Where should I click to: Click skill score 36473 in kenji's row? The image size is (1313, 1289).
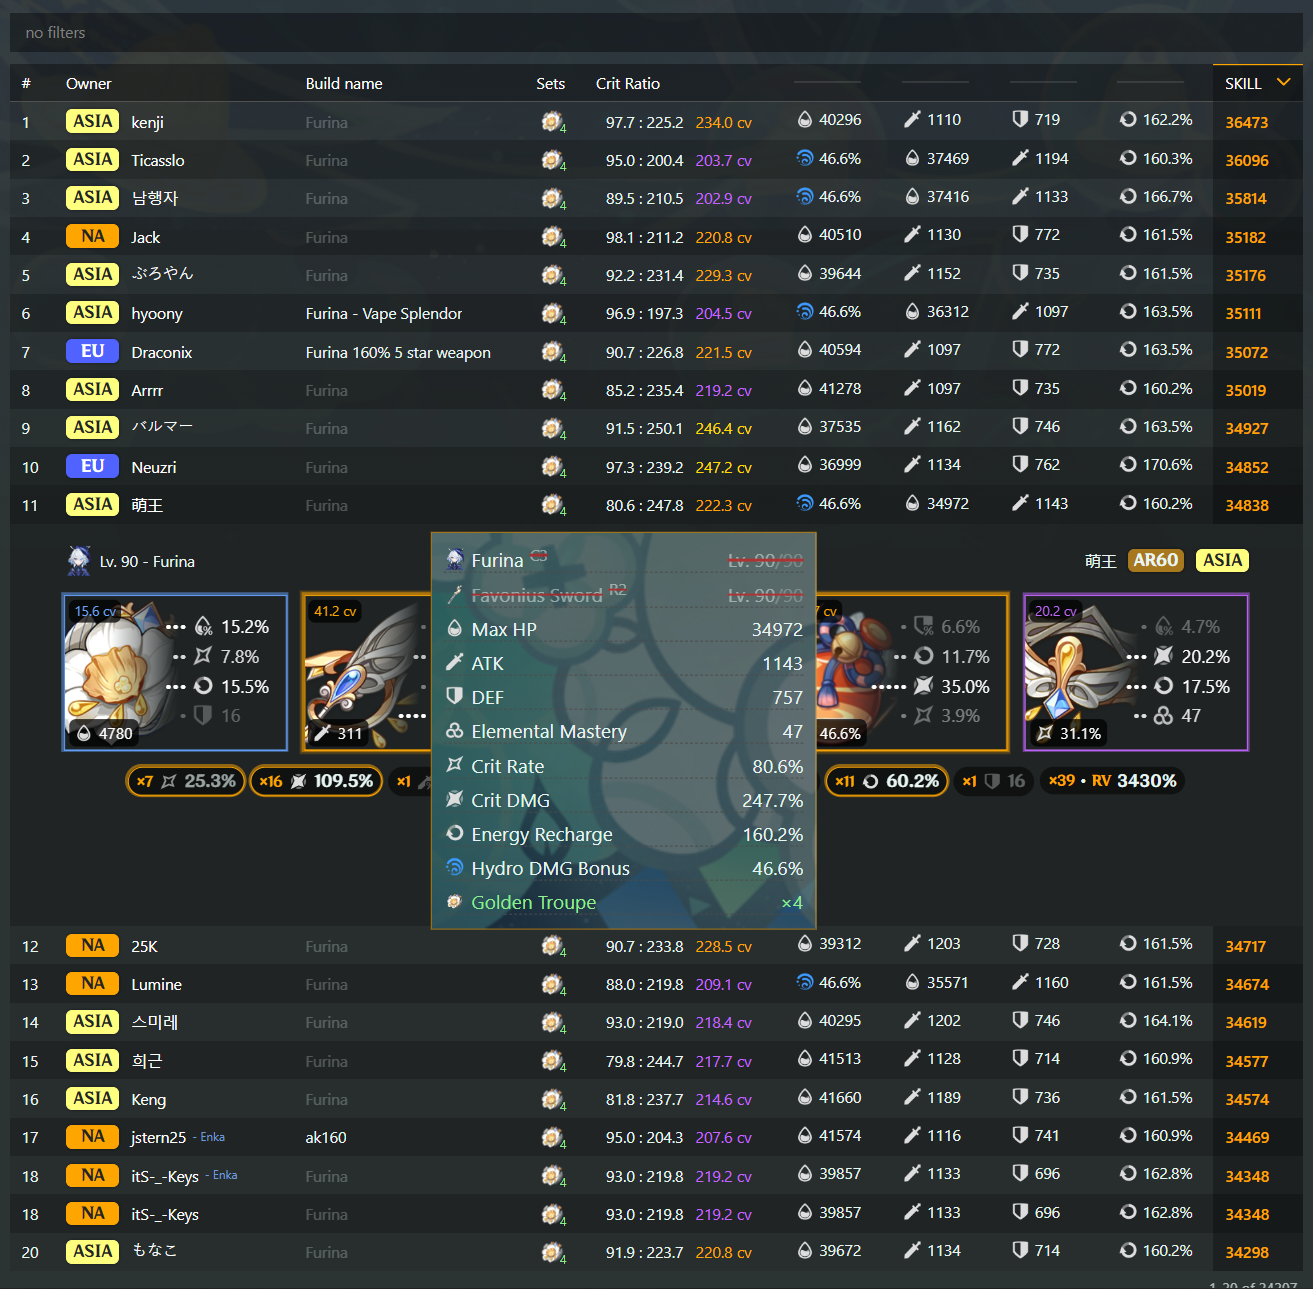pyautogui.click(x=1247, y=122)
